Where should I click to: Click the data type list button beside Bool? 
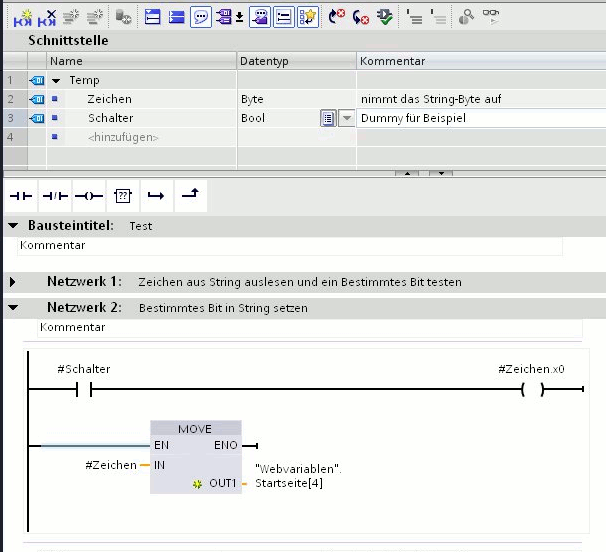(x=328, y=118)
